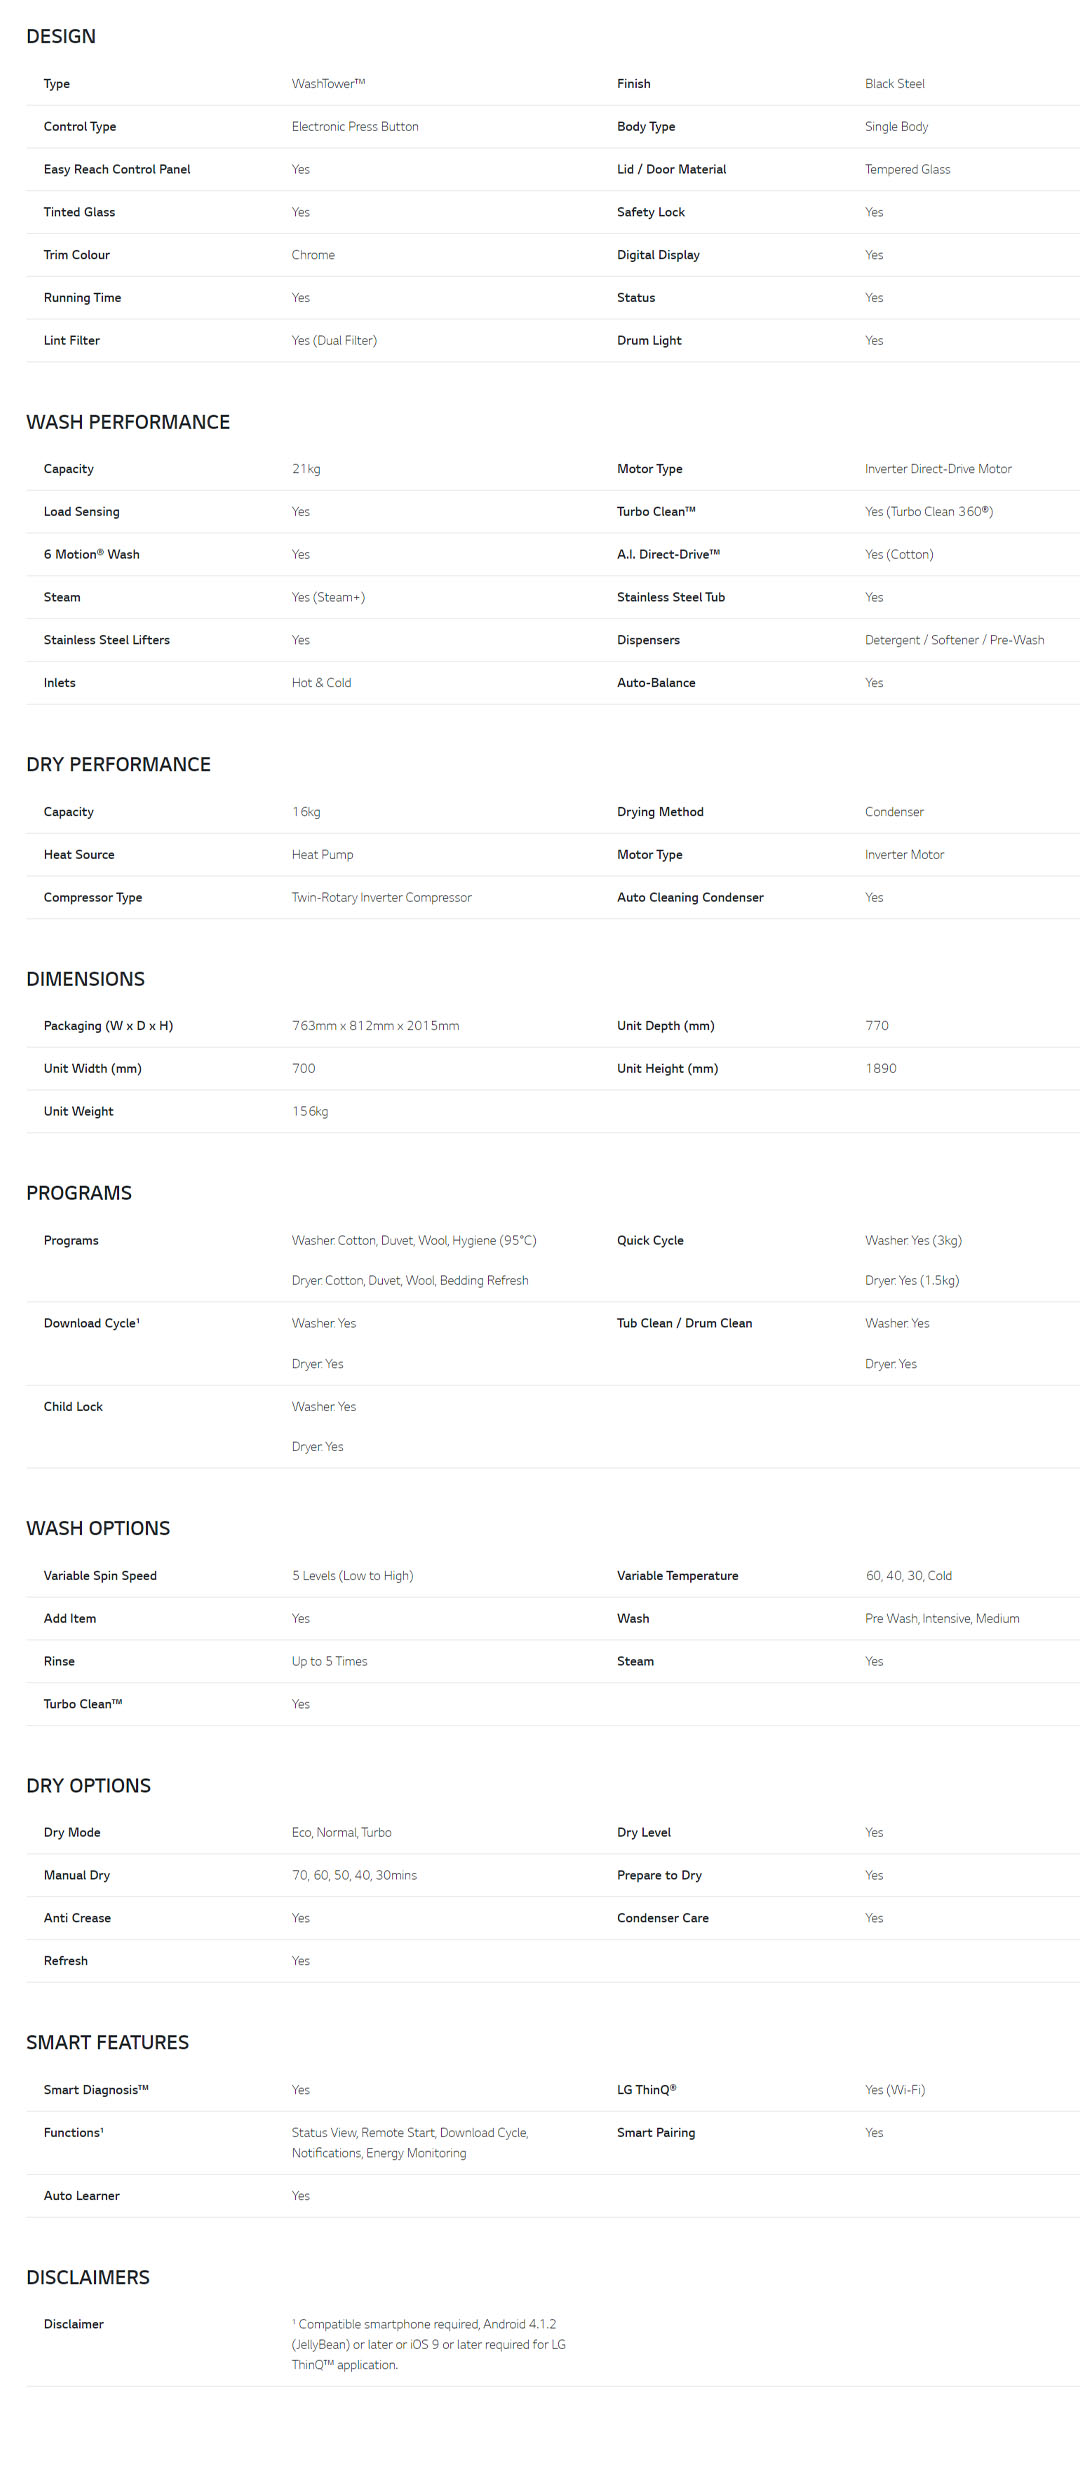
Task: Click the Smart Diagnosis spec label
Action: pyautogui.click(x=96, y=2090)
